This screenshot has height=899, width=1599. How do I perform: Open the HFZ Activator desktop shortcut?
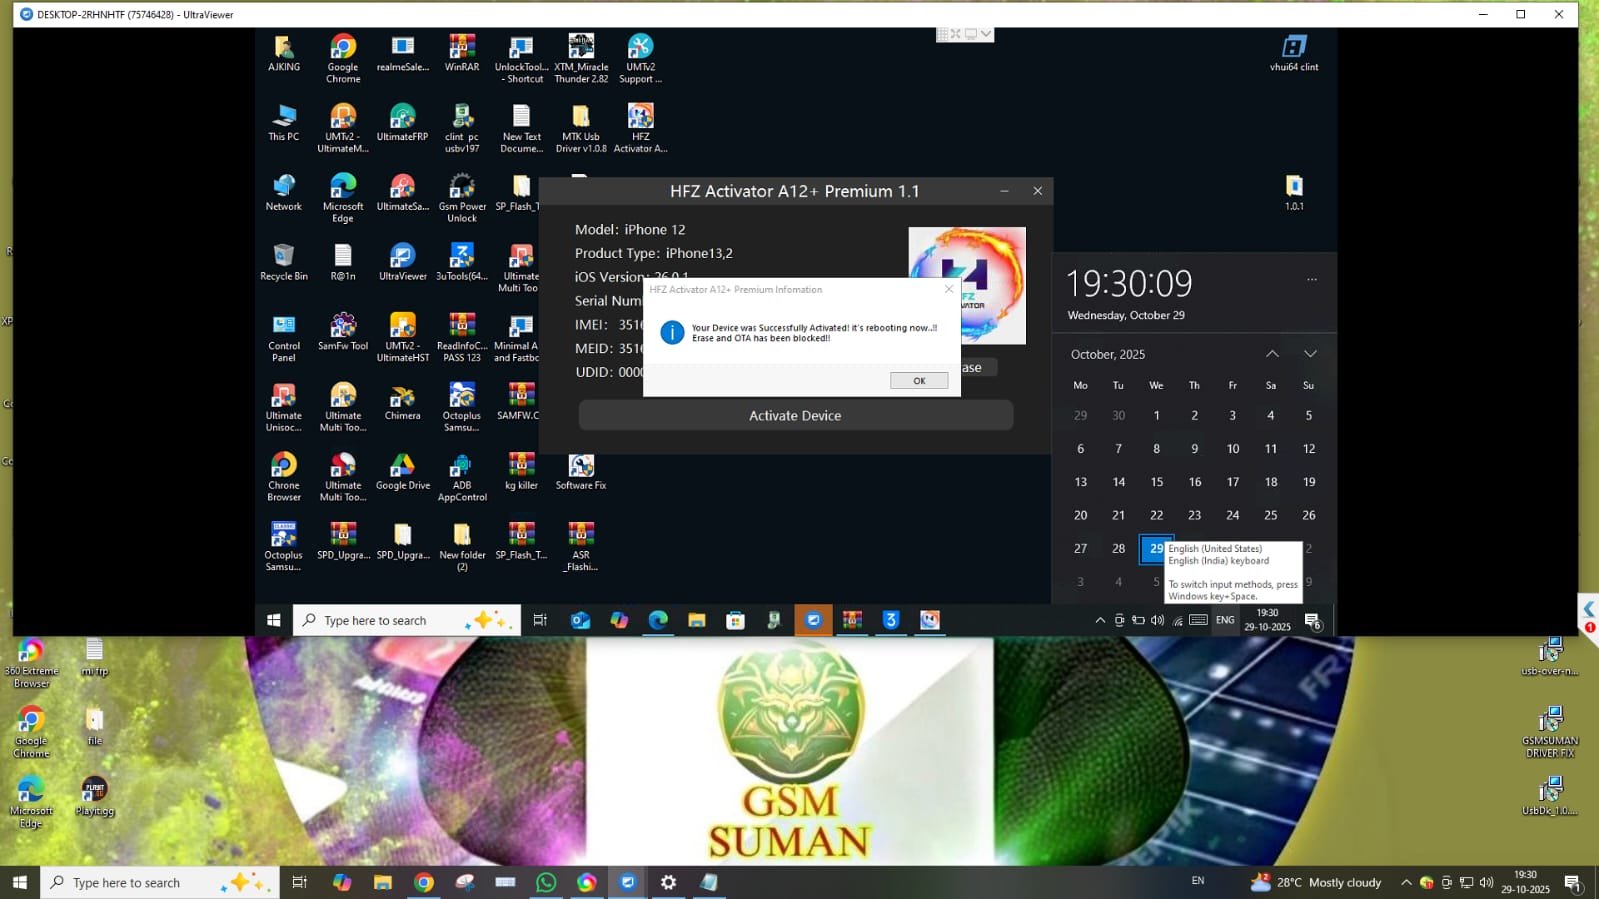[x=640, y=127]
